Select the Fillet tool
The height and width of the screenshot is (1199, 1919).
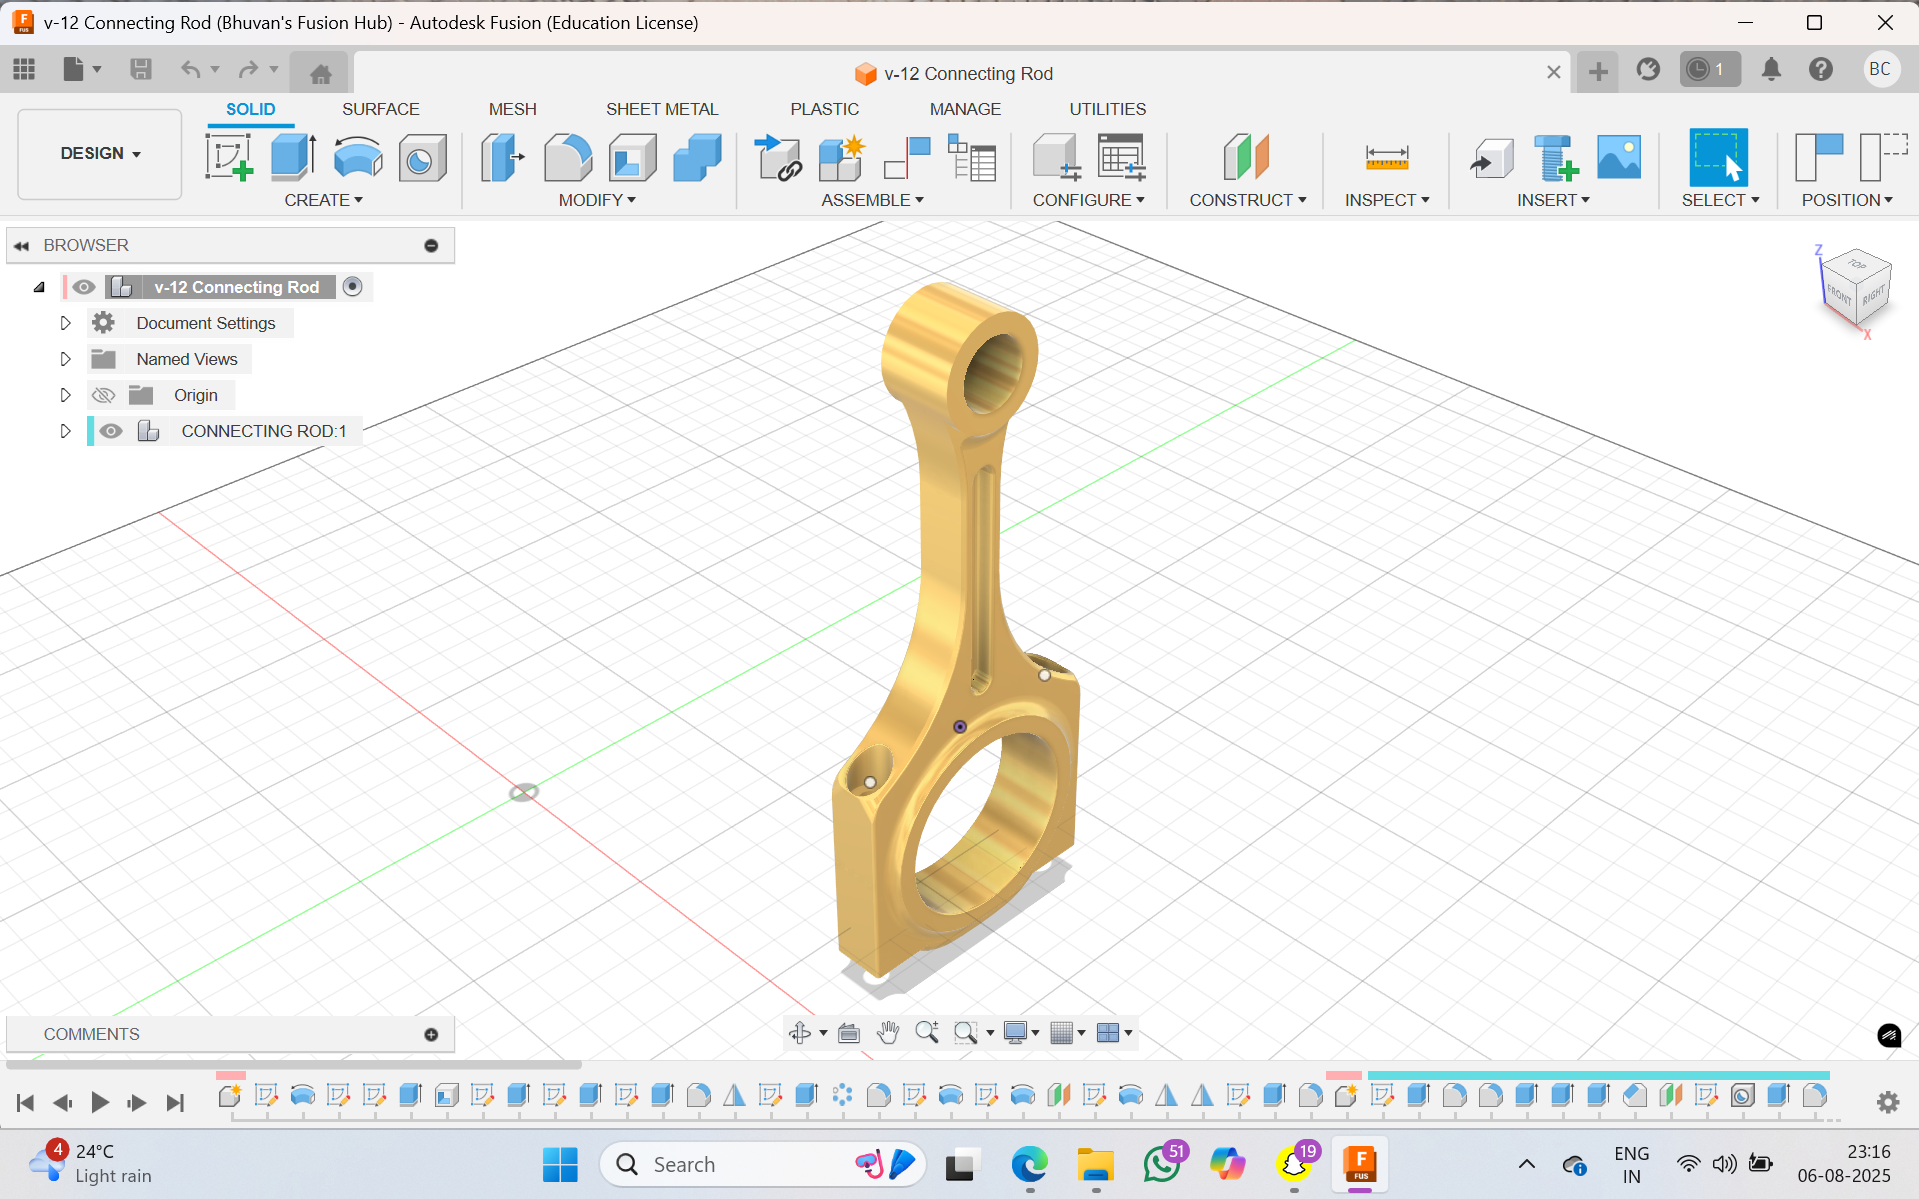pos(568,157)
